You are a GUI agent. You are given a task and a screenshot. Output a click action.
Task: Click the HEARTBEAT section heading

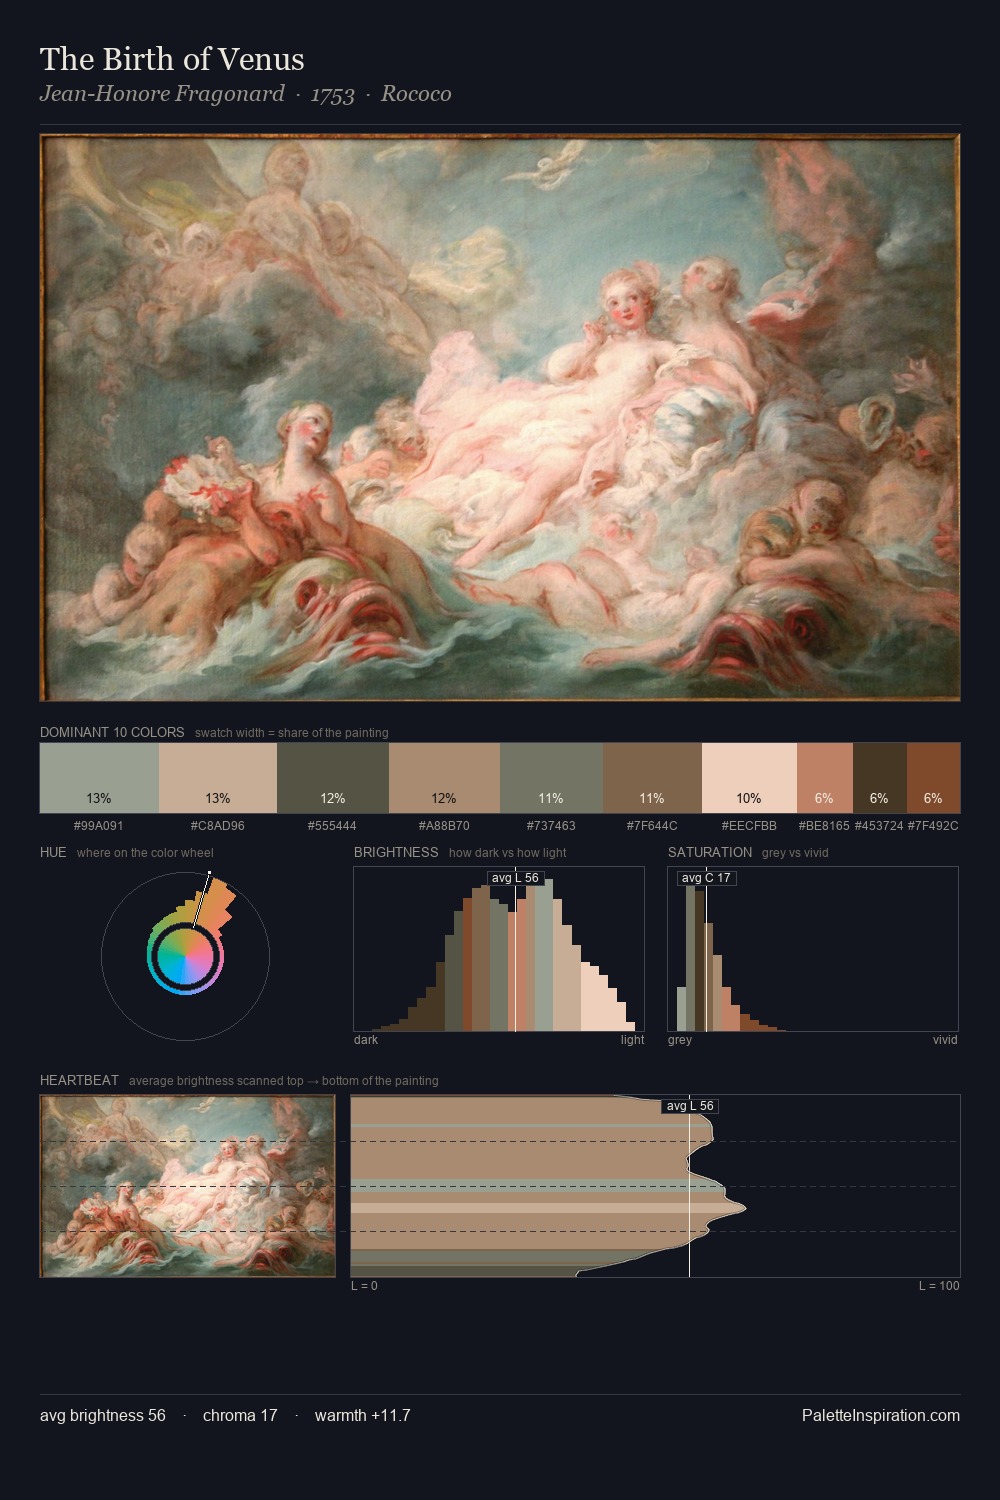click(79, 1080)
